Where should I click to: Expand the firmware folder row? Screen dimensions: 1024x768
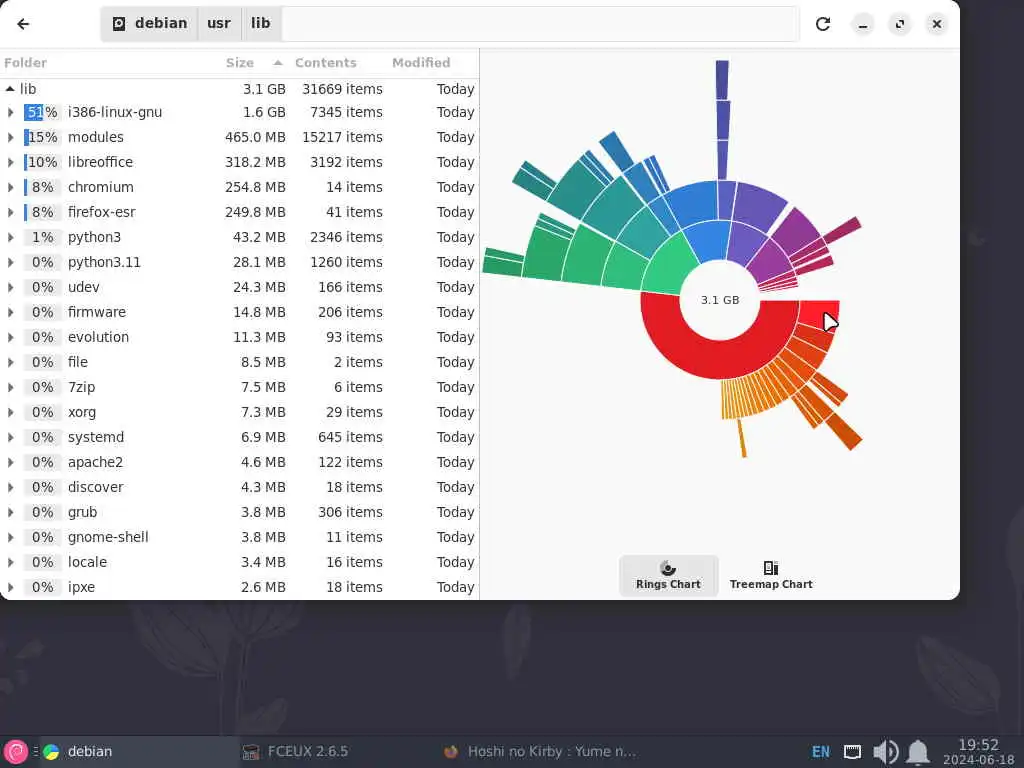click(x=10, y=312)
